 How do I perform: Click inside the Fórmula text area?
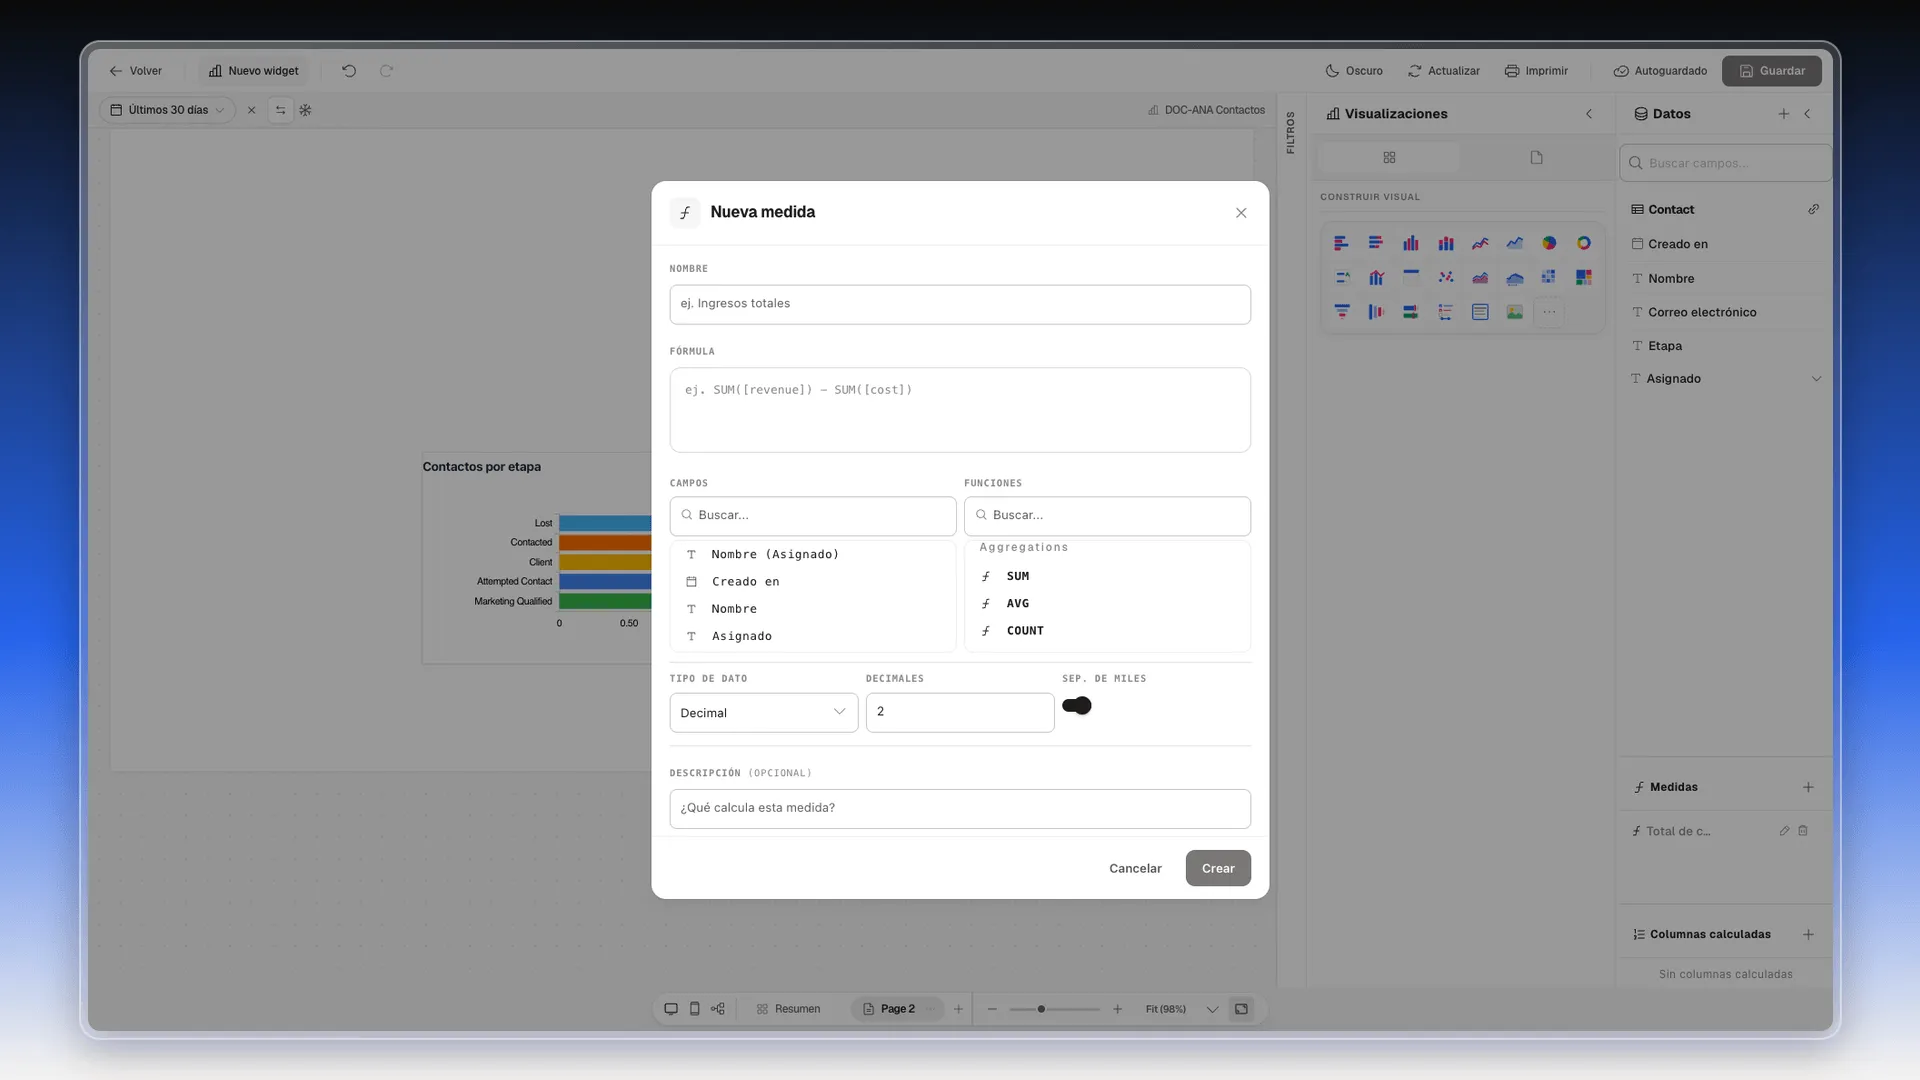[960, 410]
